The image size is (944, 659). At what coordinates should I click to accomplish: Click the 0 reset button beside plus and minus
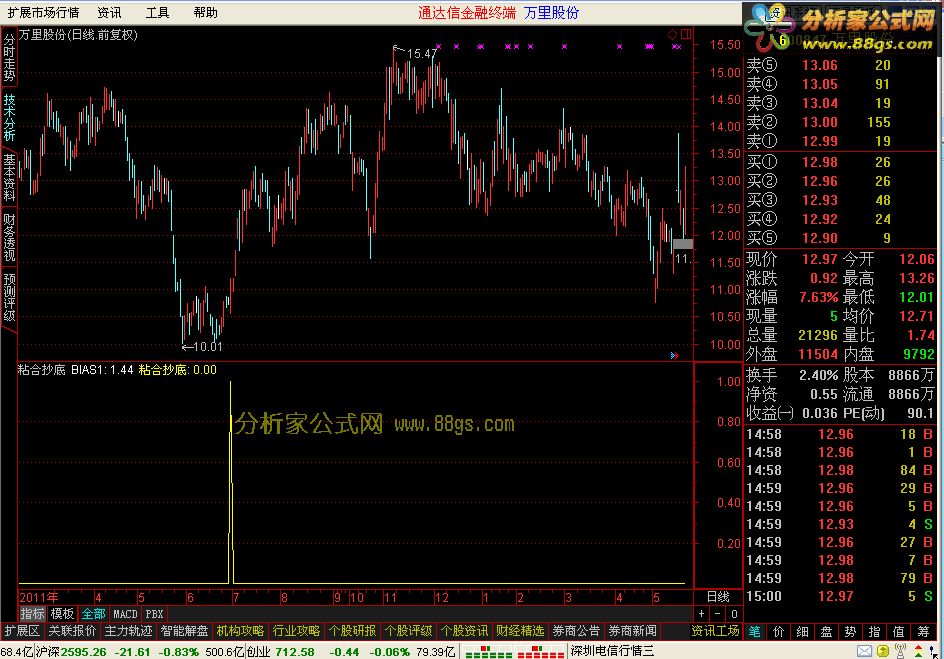(x=734, y=614)
